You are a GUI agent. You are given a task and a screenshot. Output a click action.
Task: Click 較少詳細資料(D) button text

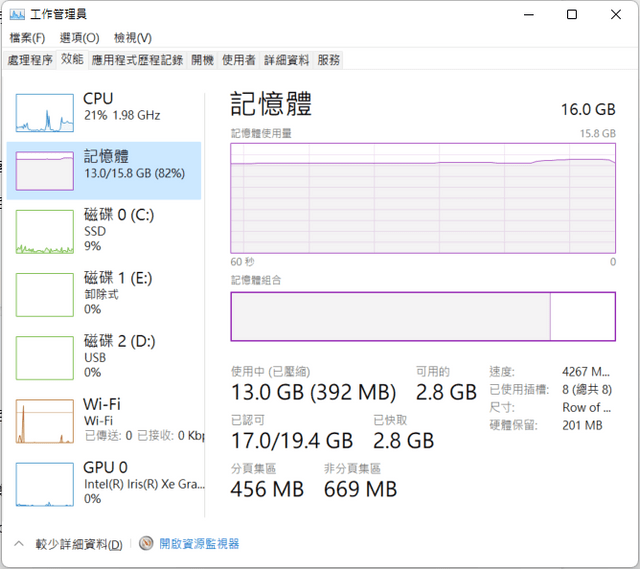click(x=79, y=544)
